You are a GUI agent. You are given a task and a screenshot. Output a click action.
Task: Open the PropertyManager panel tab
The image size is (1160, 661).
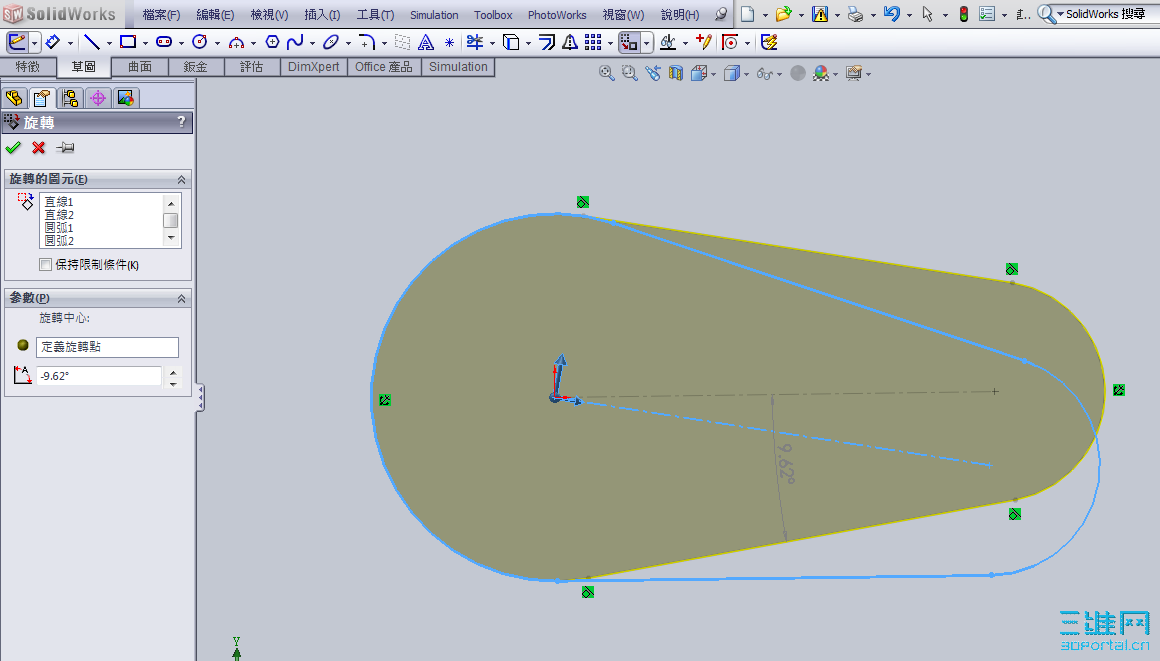point(42,98)
